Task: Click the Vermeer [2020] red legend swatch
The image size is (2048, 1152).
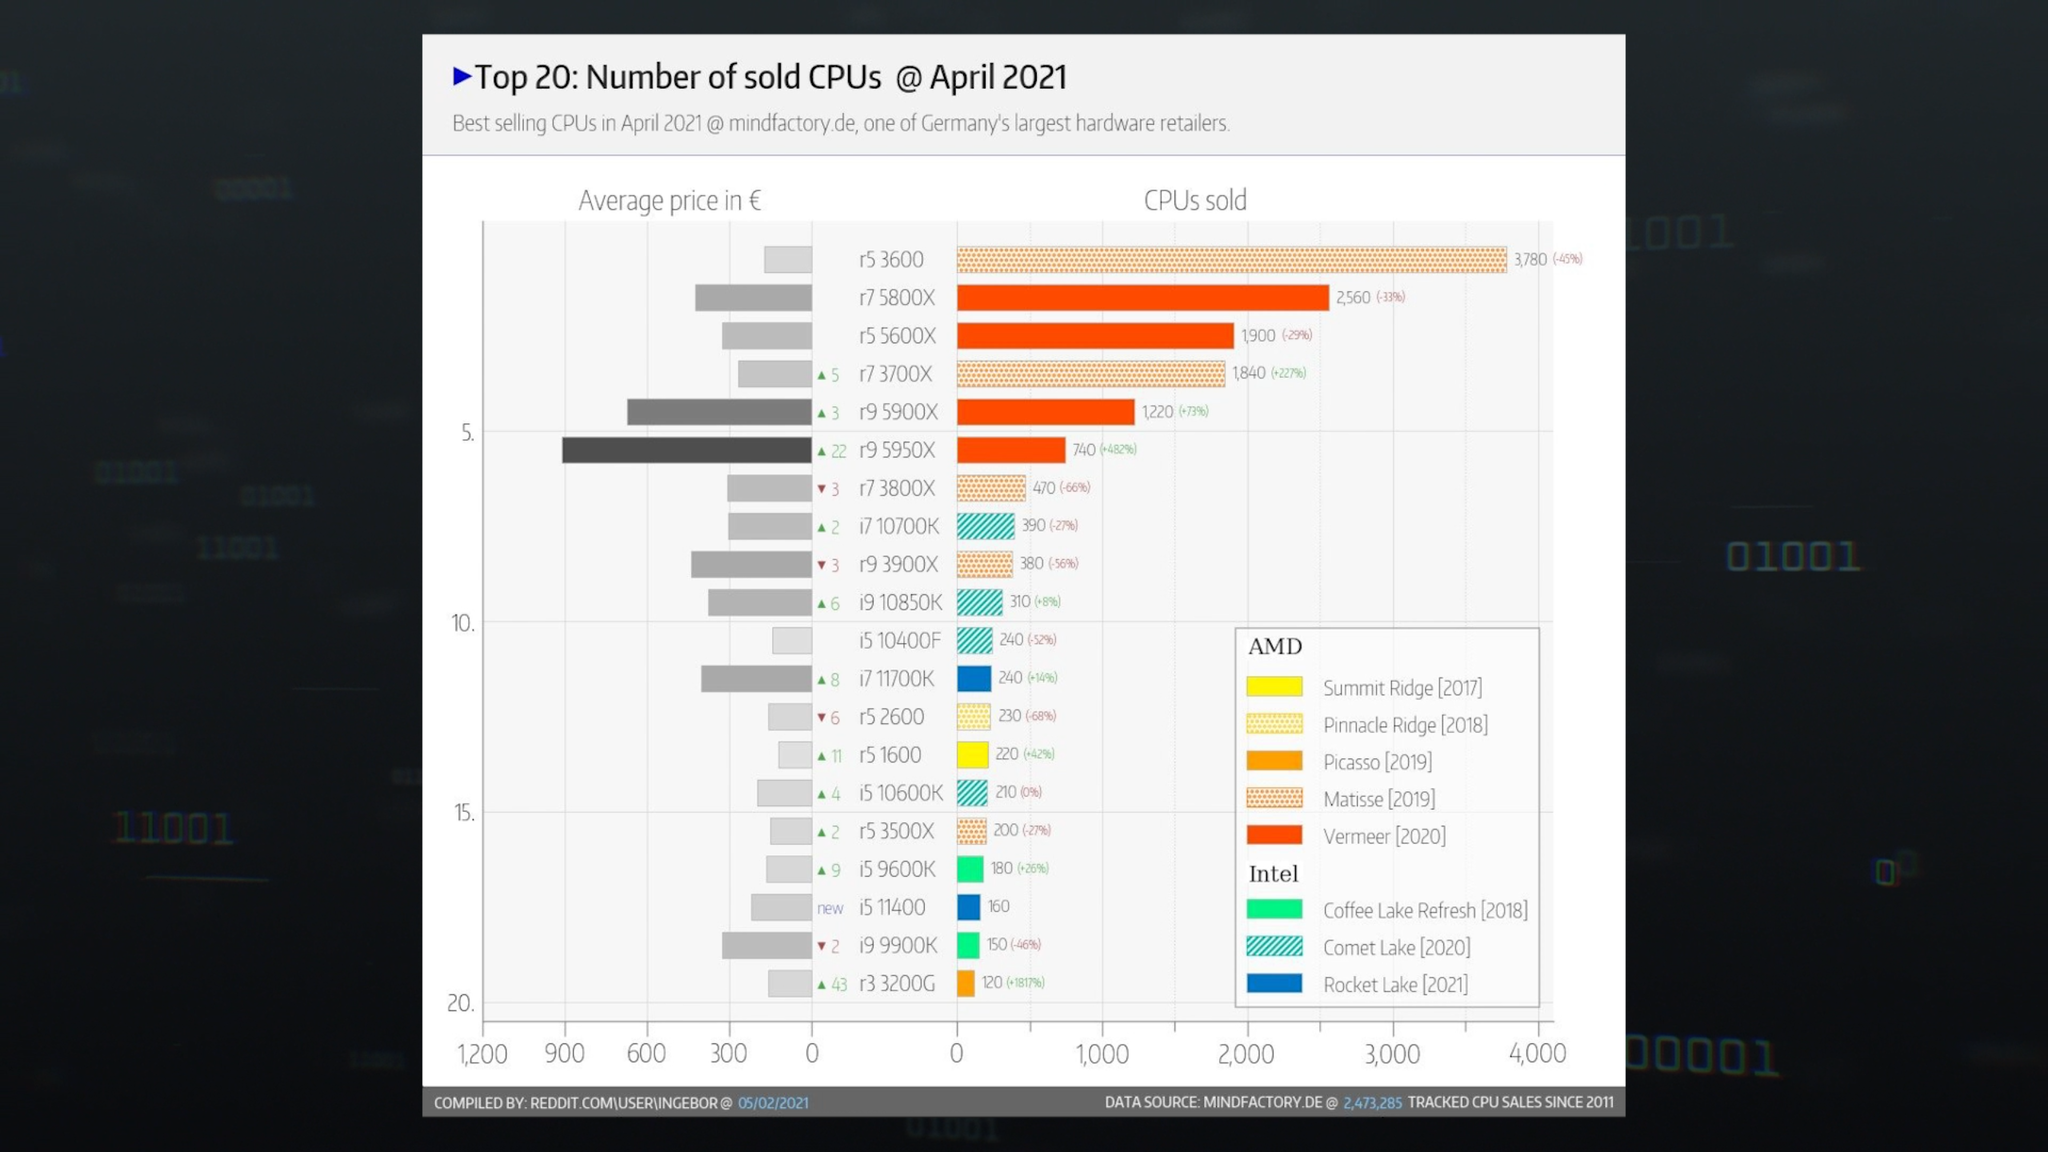Action: coord(1274,835)
